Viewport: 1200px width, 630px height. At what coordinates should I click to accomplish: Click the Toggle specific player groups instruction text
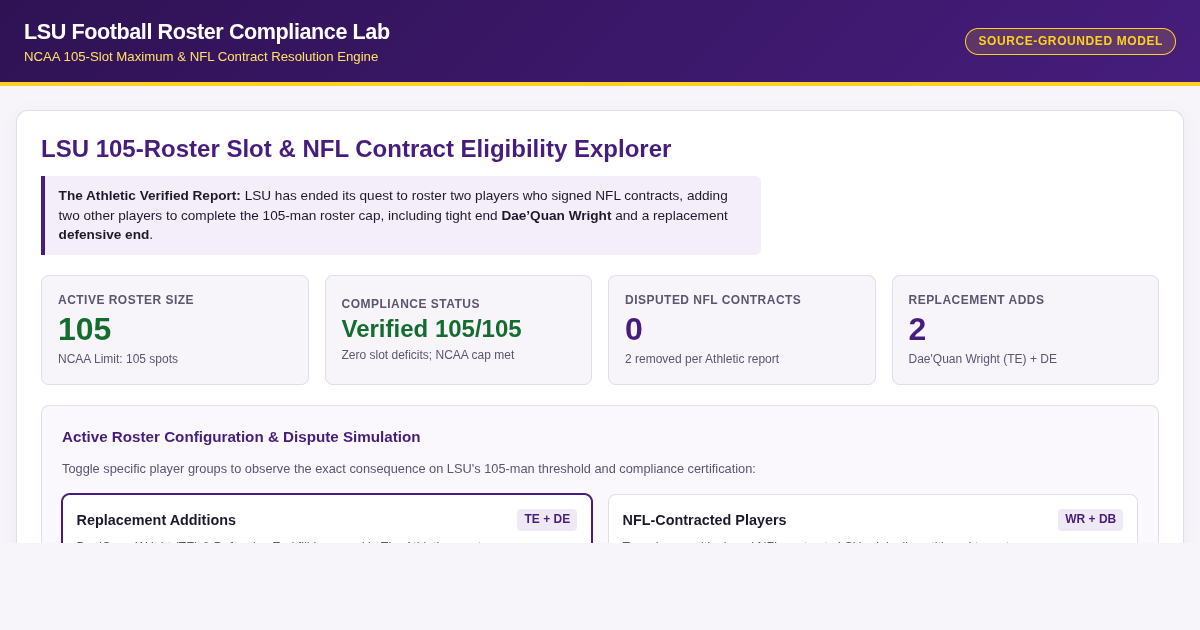click(409, 469)
